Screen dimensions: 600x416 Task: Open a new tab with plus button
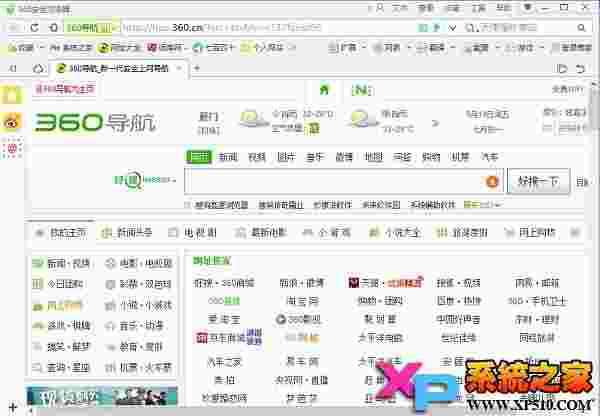[197, 68]
